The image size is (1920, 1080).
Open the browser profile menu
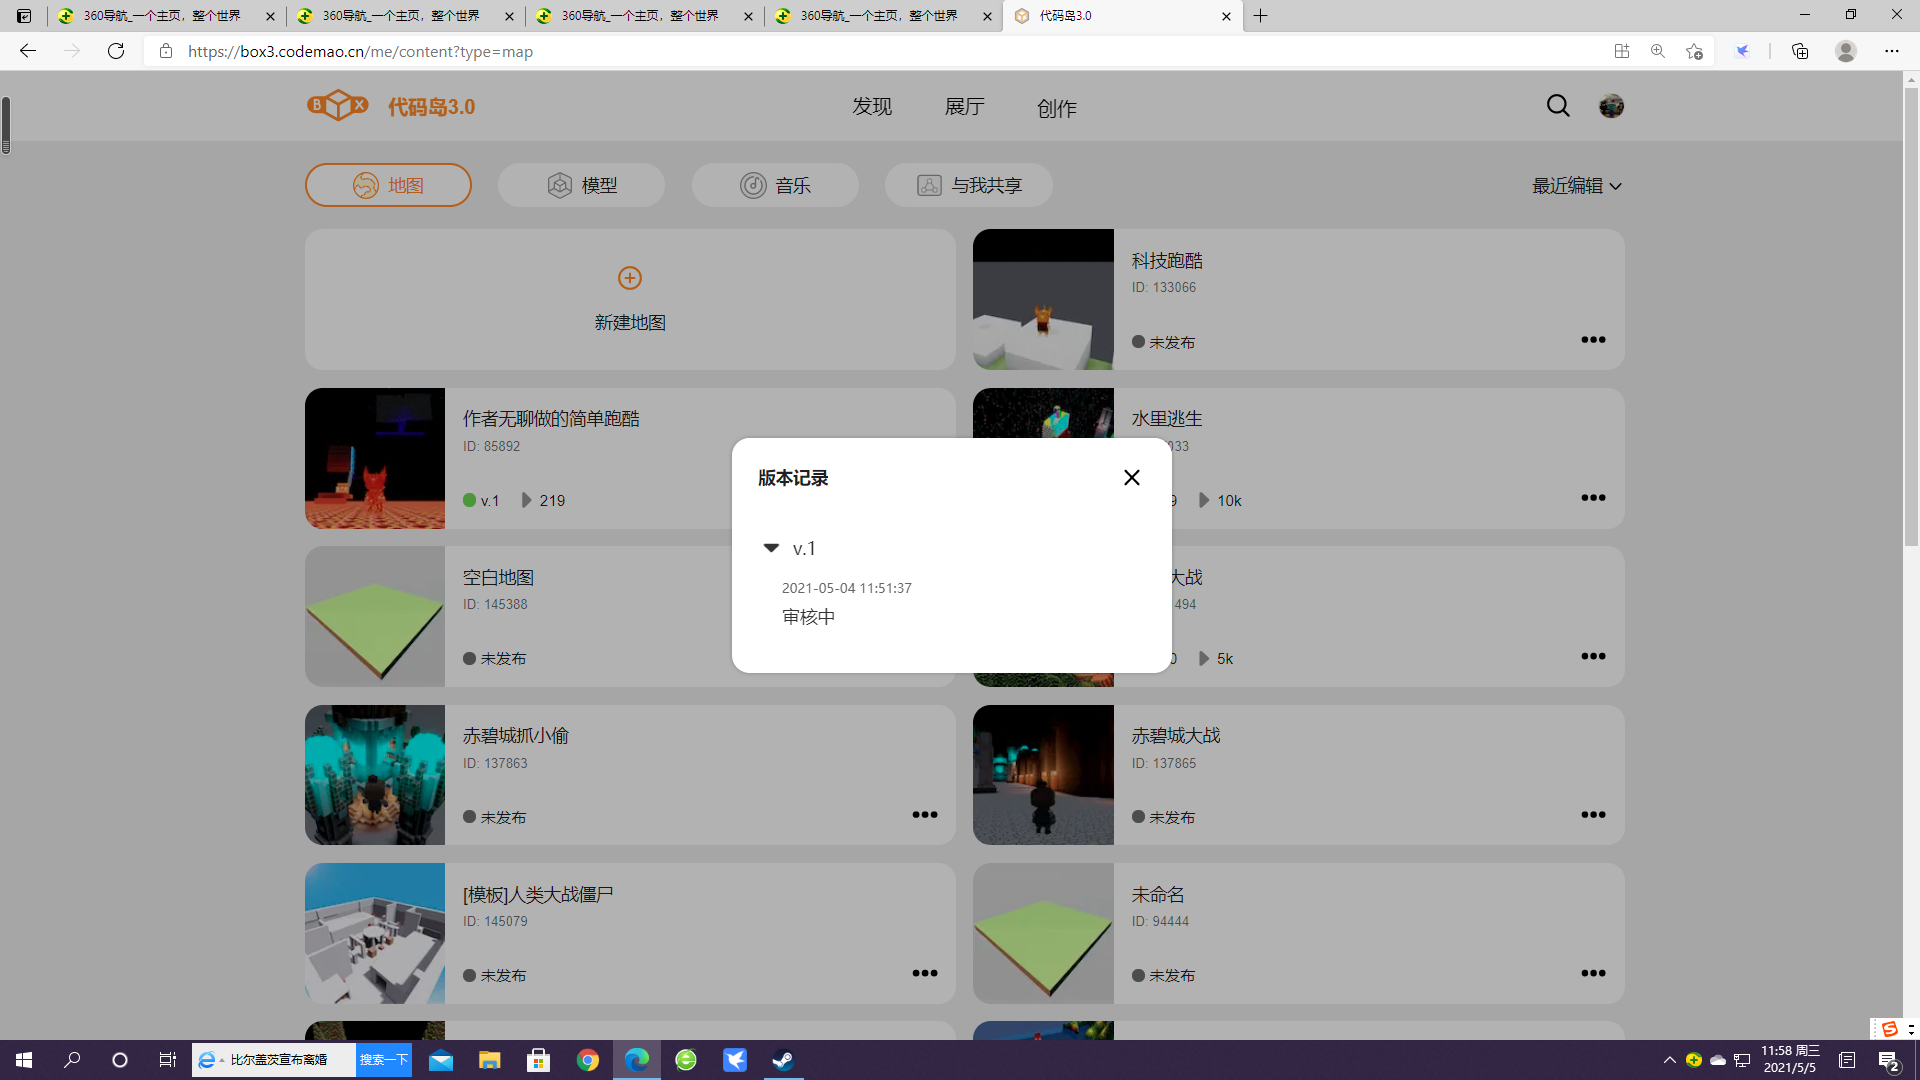click(x=1846, y=51)
